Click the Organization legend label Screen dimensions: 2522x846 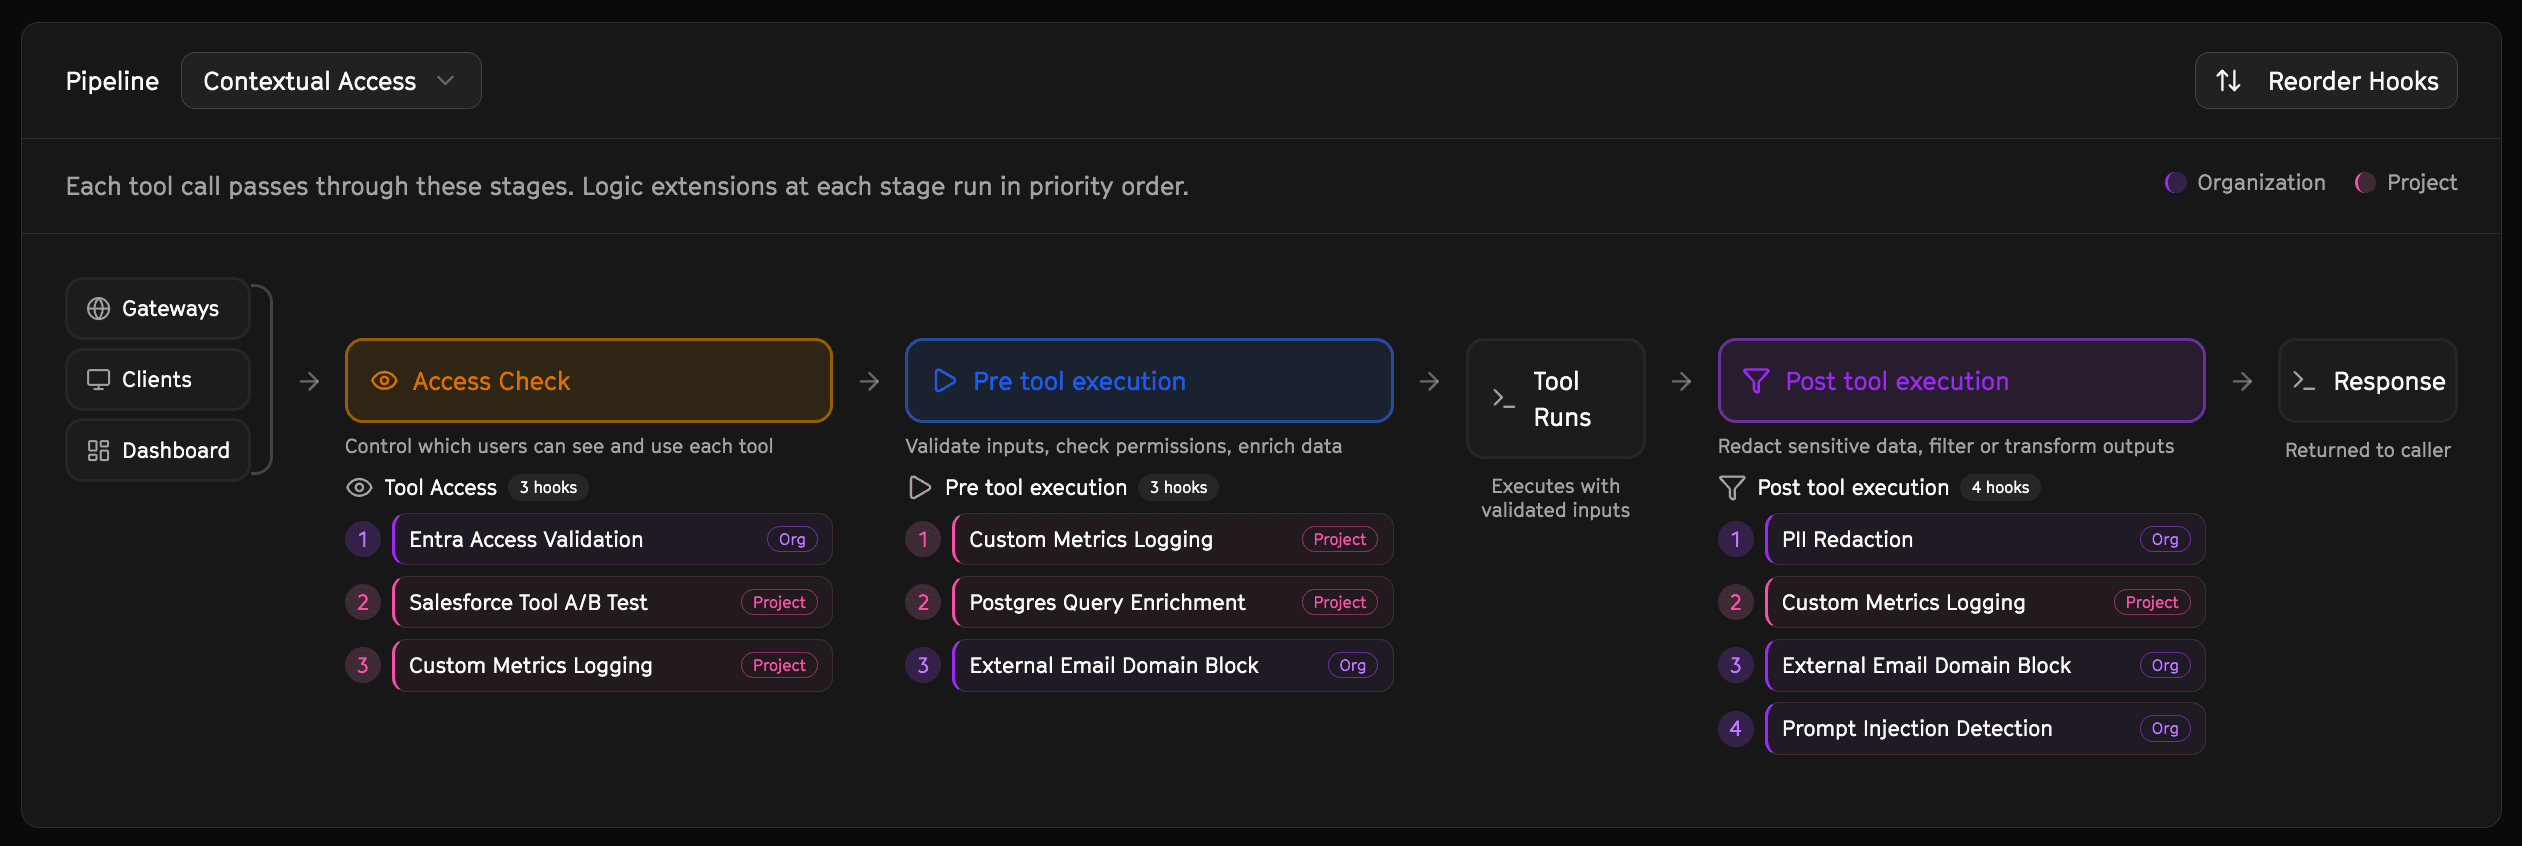coord(2261,183)
